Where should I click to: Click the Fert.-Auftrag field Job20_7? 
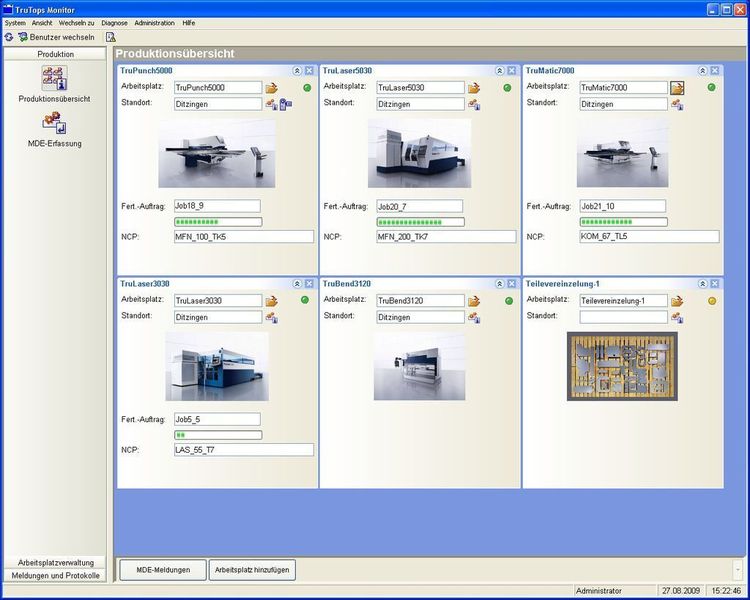(x=419, y=206)
